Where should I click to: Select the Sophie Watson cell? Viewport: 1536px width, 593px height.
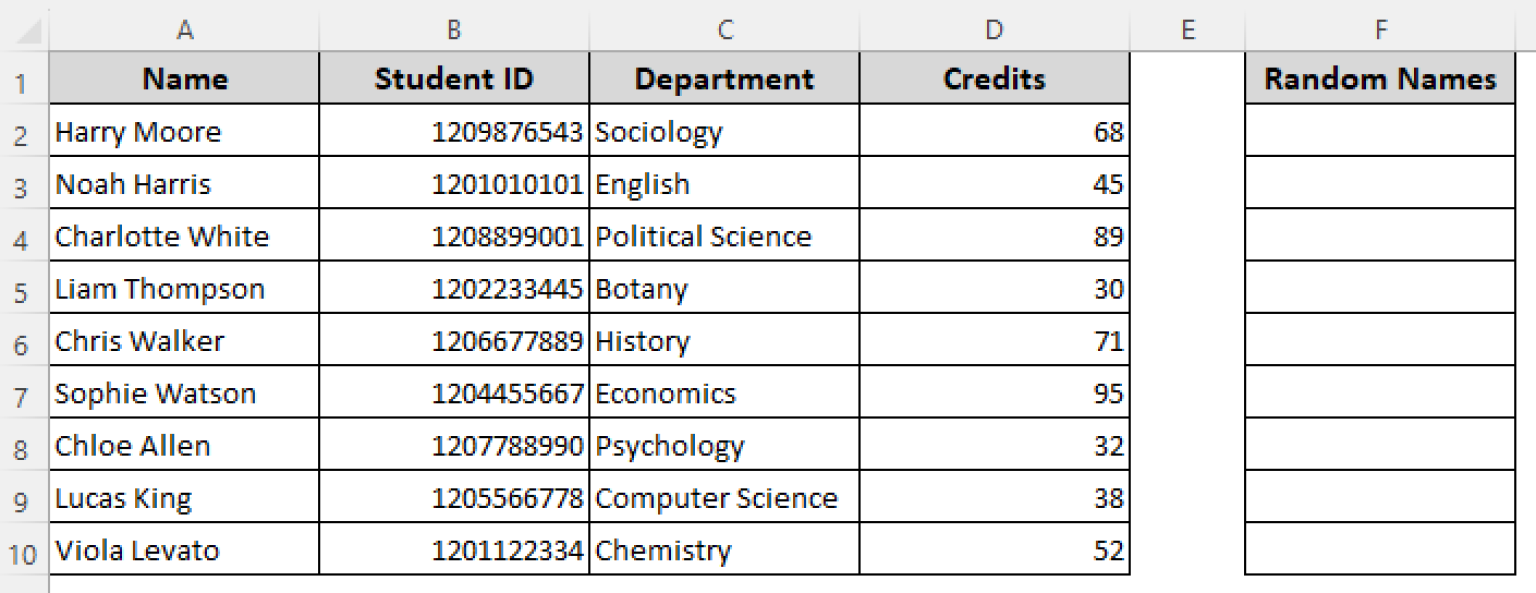click(x=184, y=394)
